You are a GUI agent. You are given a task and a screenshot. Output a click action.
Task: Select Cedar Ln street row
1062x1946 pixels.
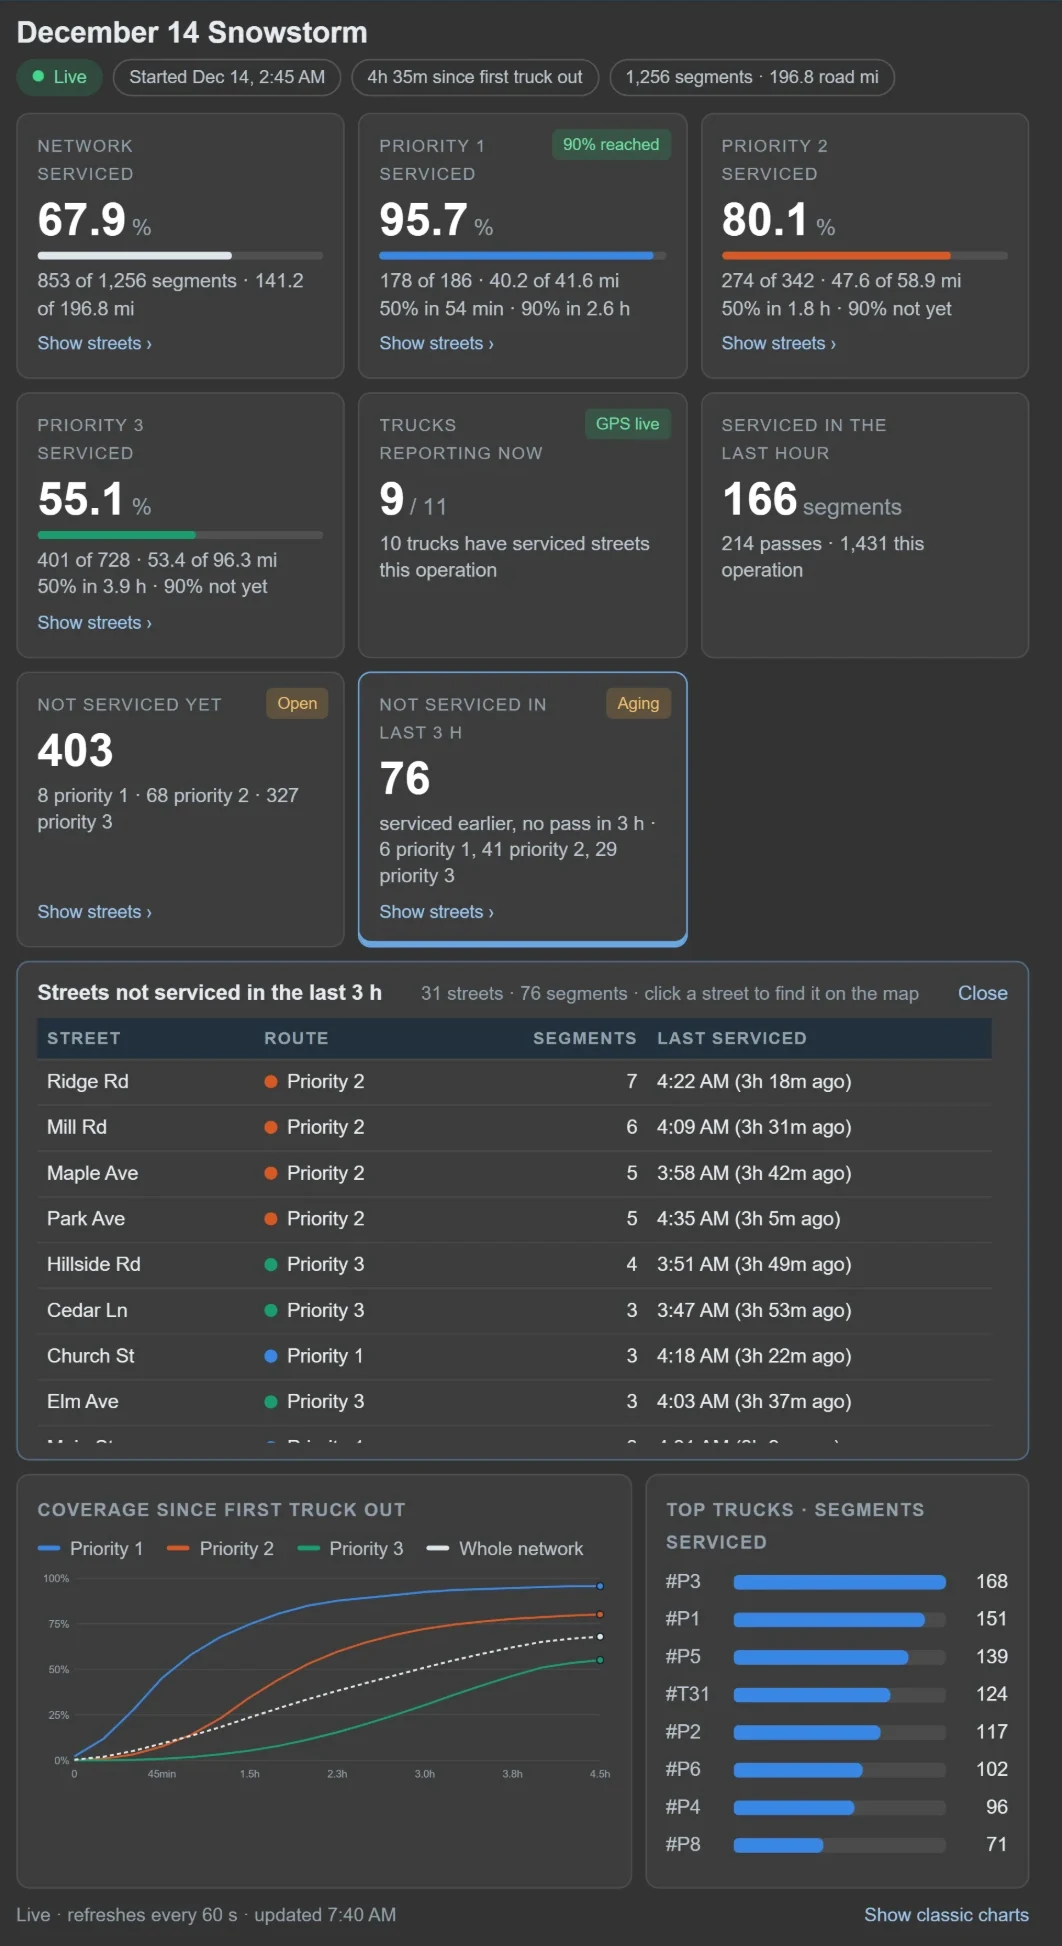pyautogui.click(x=514, y=1310)
